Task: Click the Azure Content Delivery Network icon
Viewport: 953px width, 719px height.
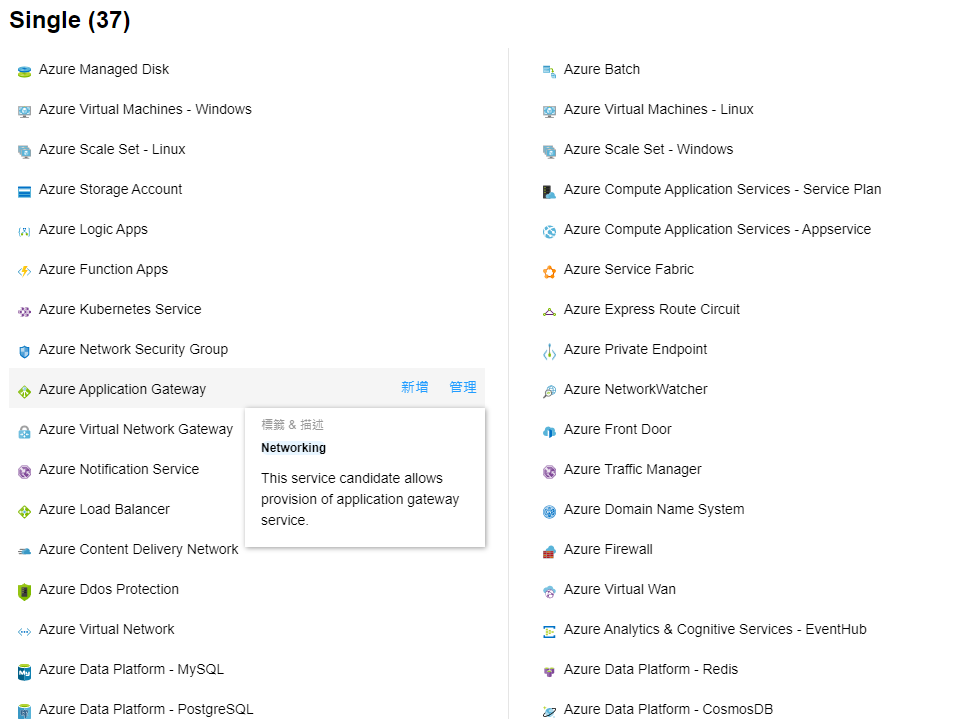Action: 24,552
